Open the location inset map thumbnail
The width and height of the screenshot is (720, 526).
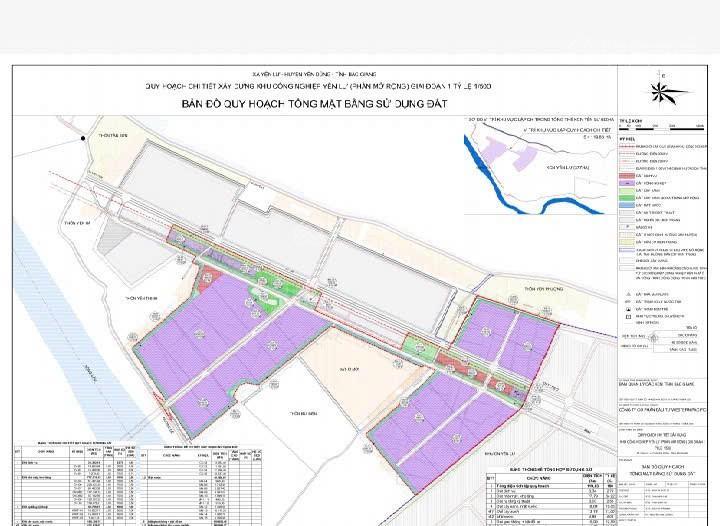[x=540, y=165]
